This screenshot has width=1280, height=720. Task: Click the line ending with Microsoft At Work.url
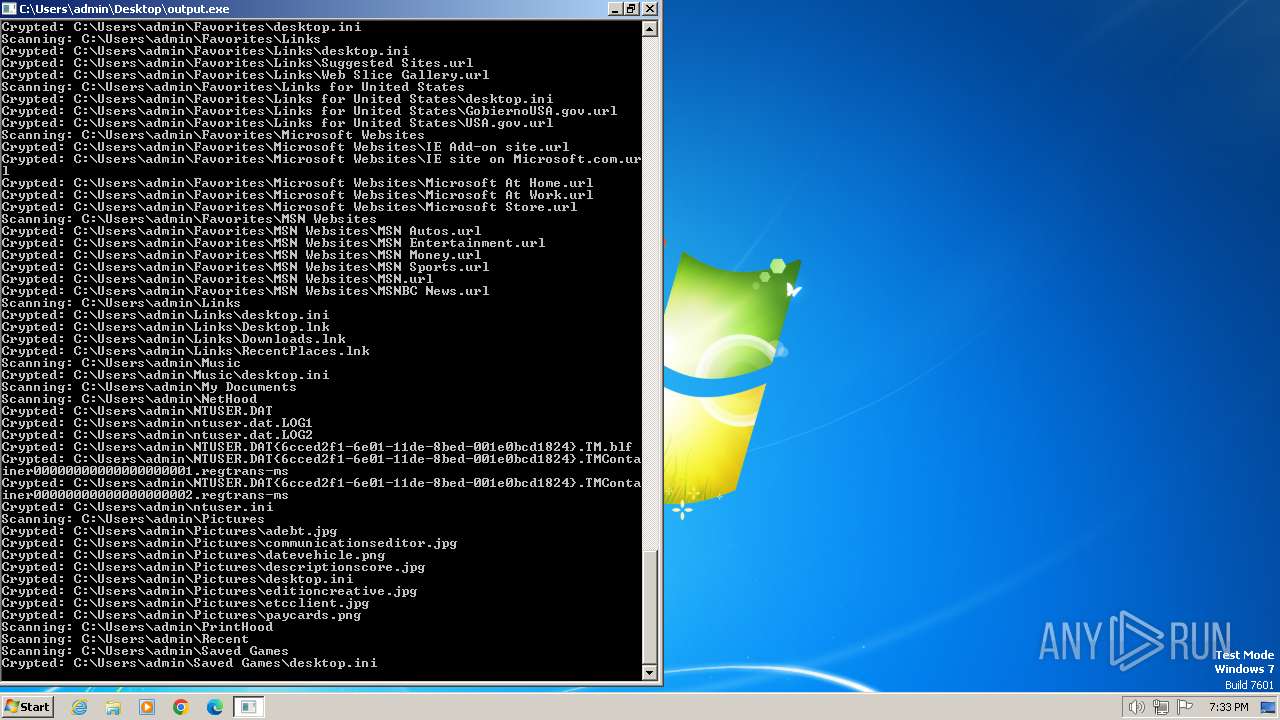(x=297, y=195)
